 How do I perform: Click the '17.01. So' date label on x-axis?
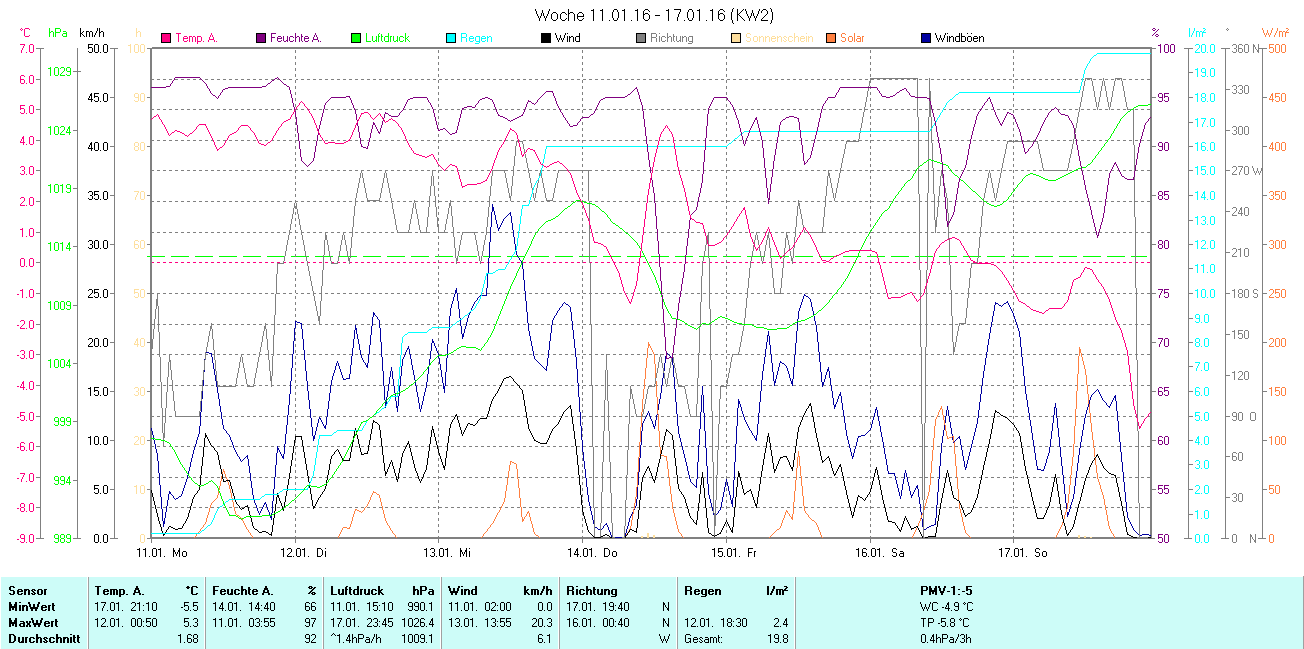(1023, 552)
